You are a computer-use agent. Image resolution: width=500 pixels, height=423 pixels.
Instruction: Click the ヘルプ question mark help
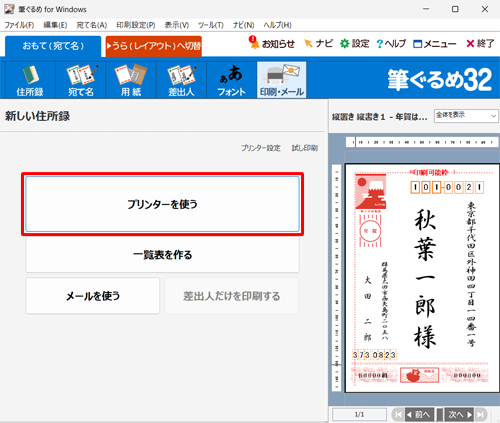[391, 44]
